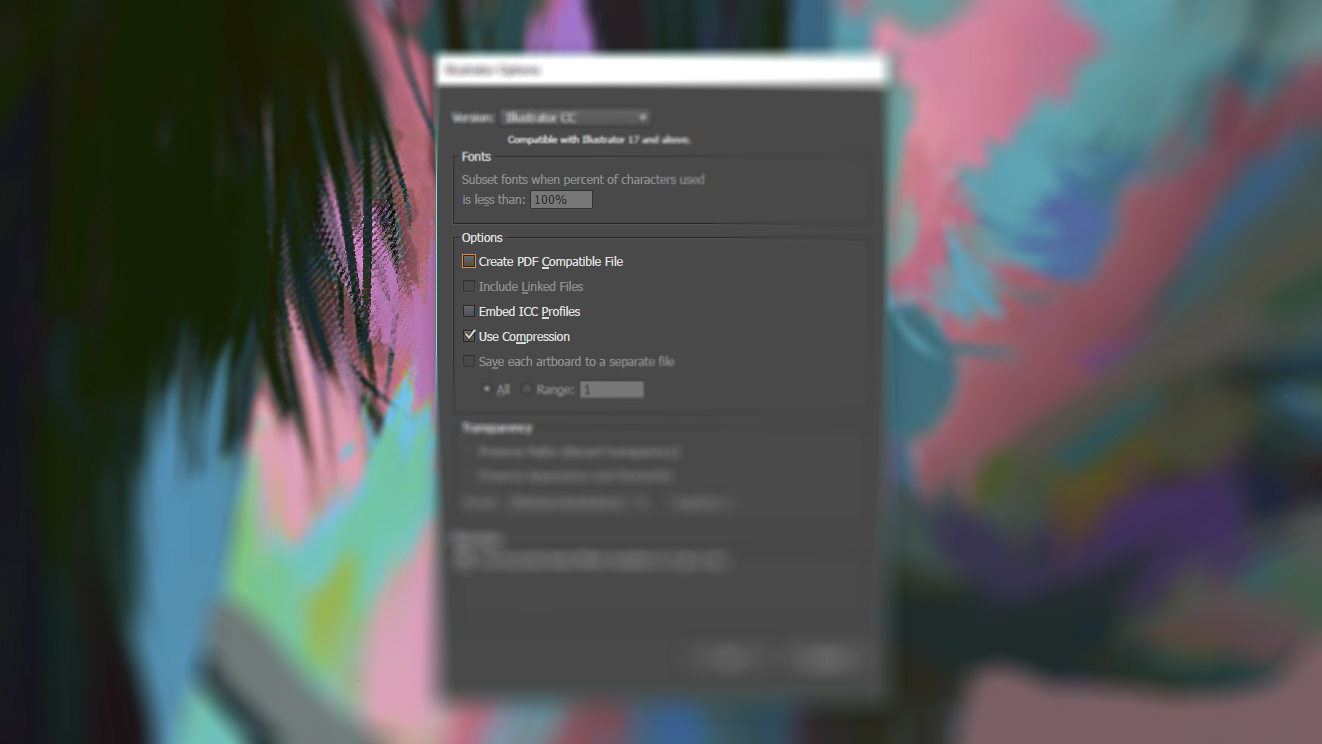
Task: Toggle Save each artboard to a separate file
Action: (469, 362)
